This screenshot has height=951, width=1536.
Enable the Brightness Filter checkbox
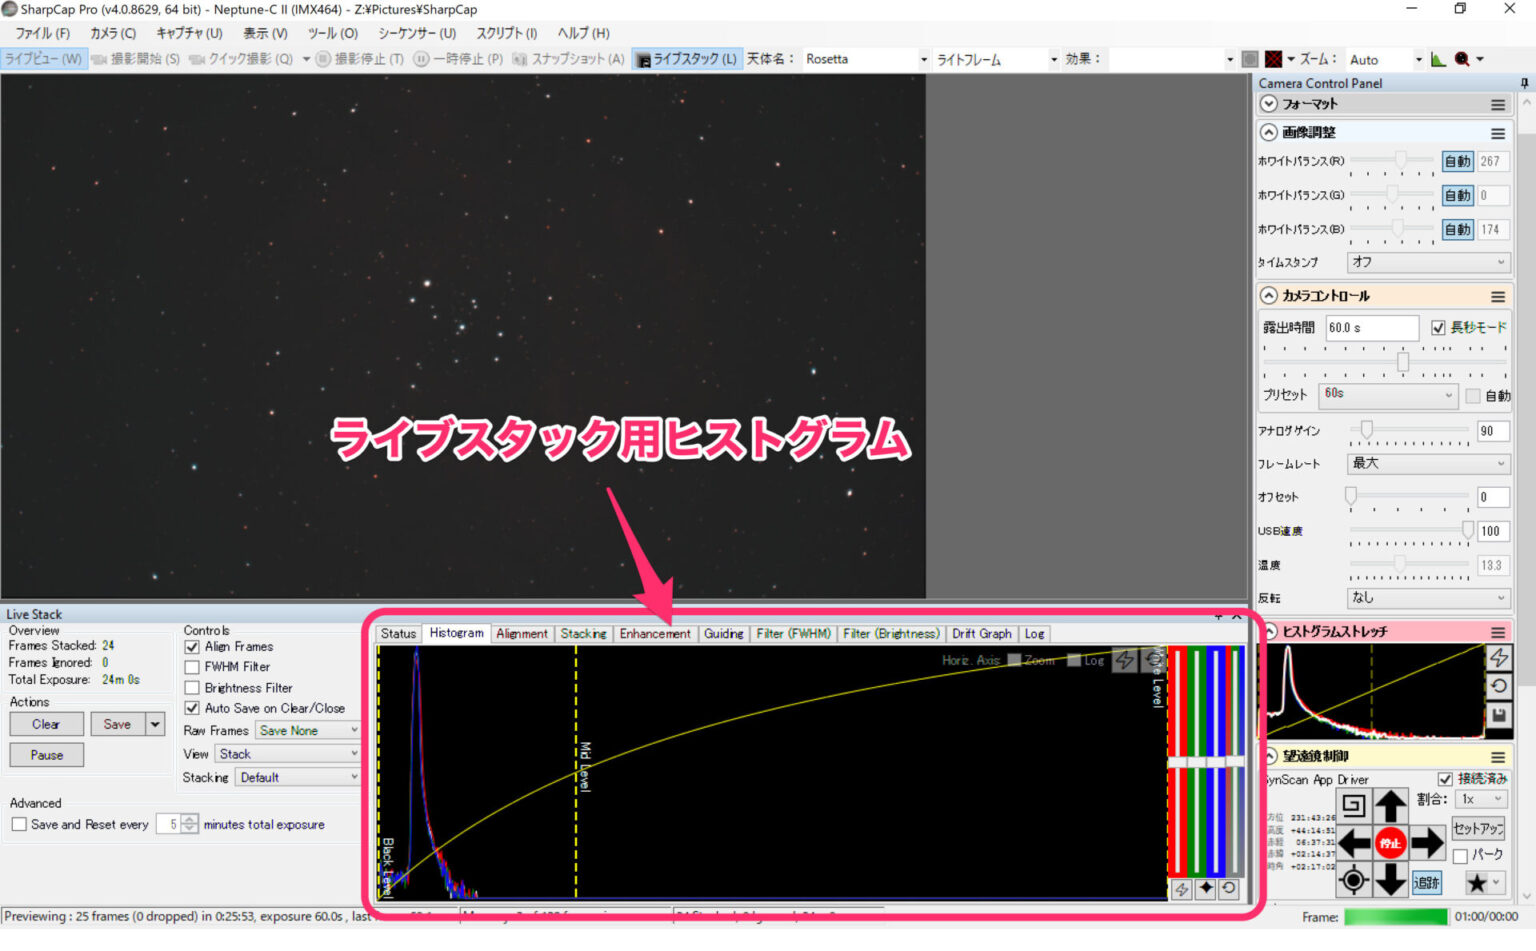(x=192, y=688)
